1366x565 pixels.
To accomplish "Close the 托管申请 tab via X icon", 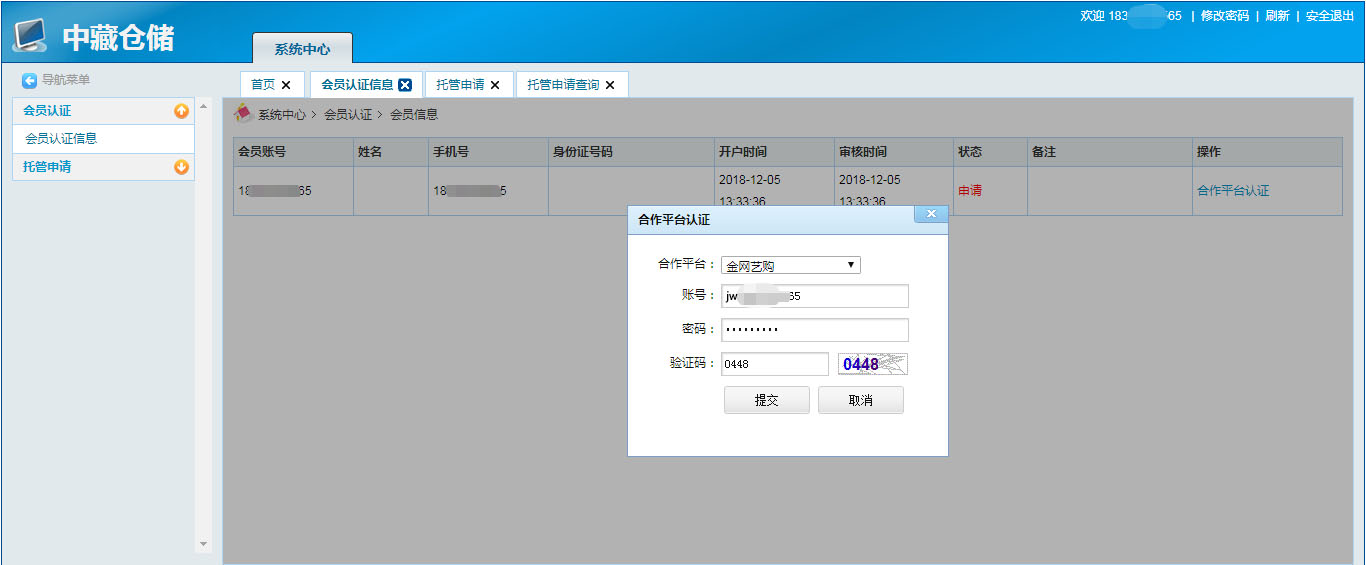I will pos(495,85).
